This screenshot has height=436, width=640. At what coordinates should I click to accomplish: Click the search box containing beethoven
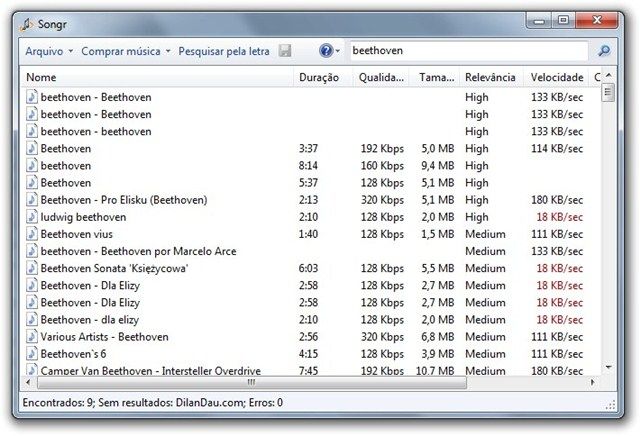click(x=469, y=51)
